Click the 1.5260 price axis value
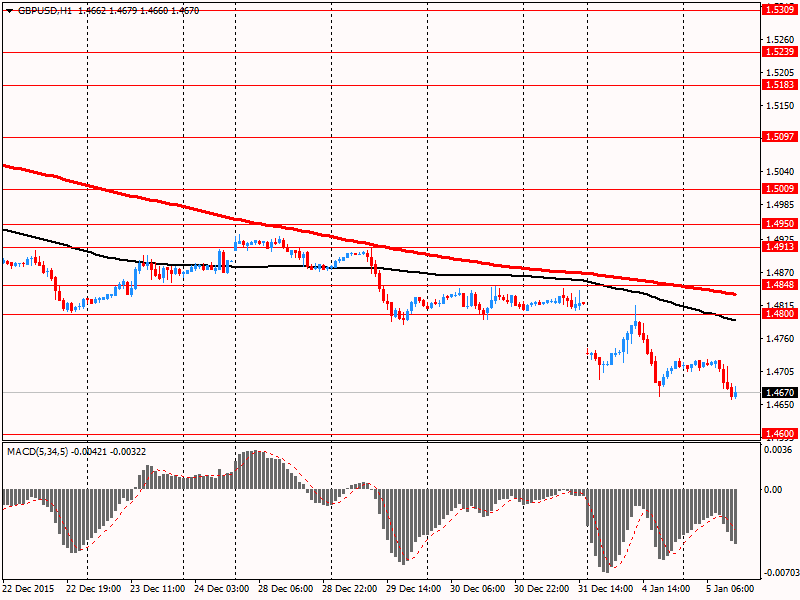The height and width of the screenshot is (600, 800). [x=781, y=39]
